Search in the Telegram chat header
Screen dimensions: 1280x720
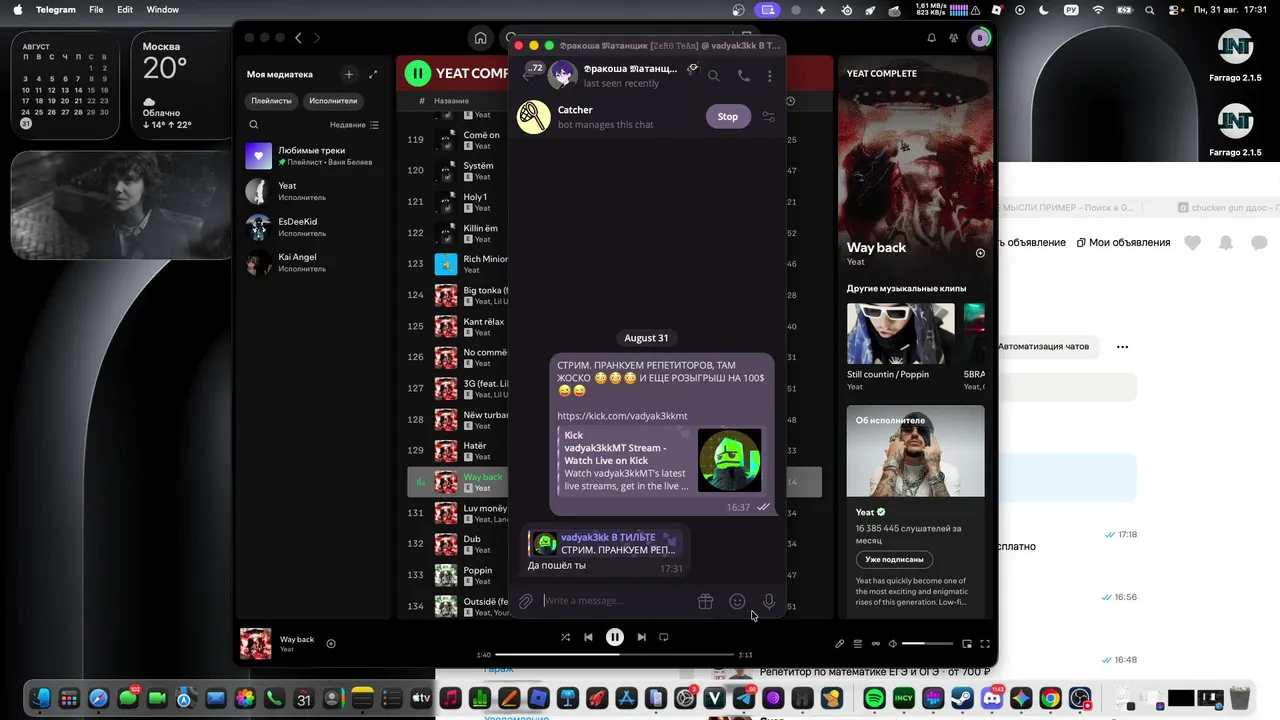[x=713, y=75]
